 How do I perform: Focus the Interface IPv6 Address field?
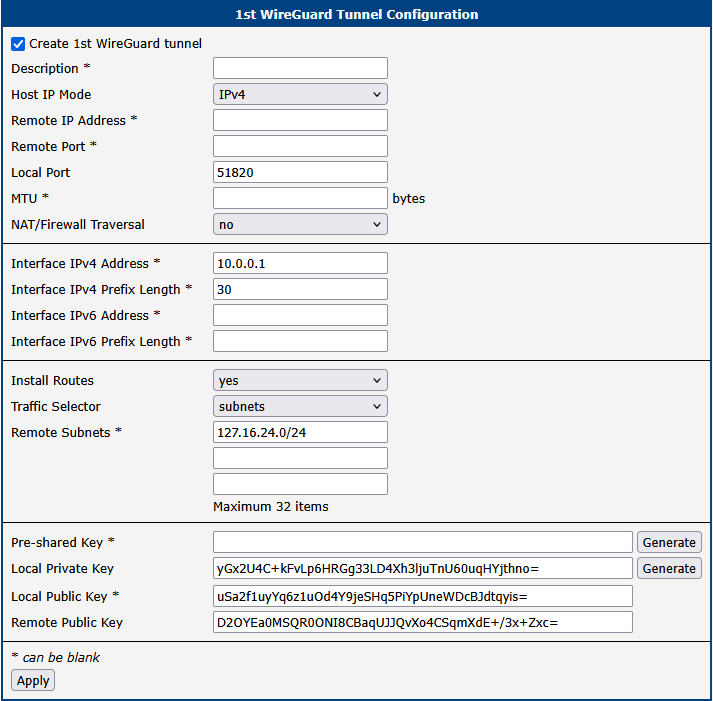pyautogui.click(x=300, y=315)
